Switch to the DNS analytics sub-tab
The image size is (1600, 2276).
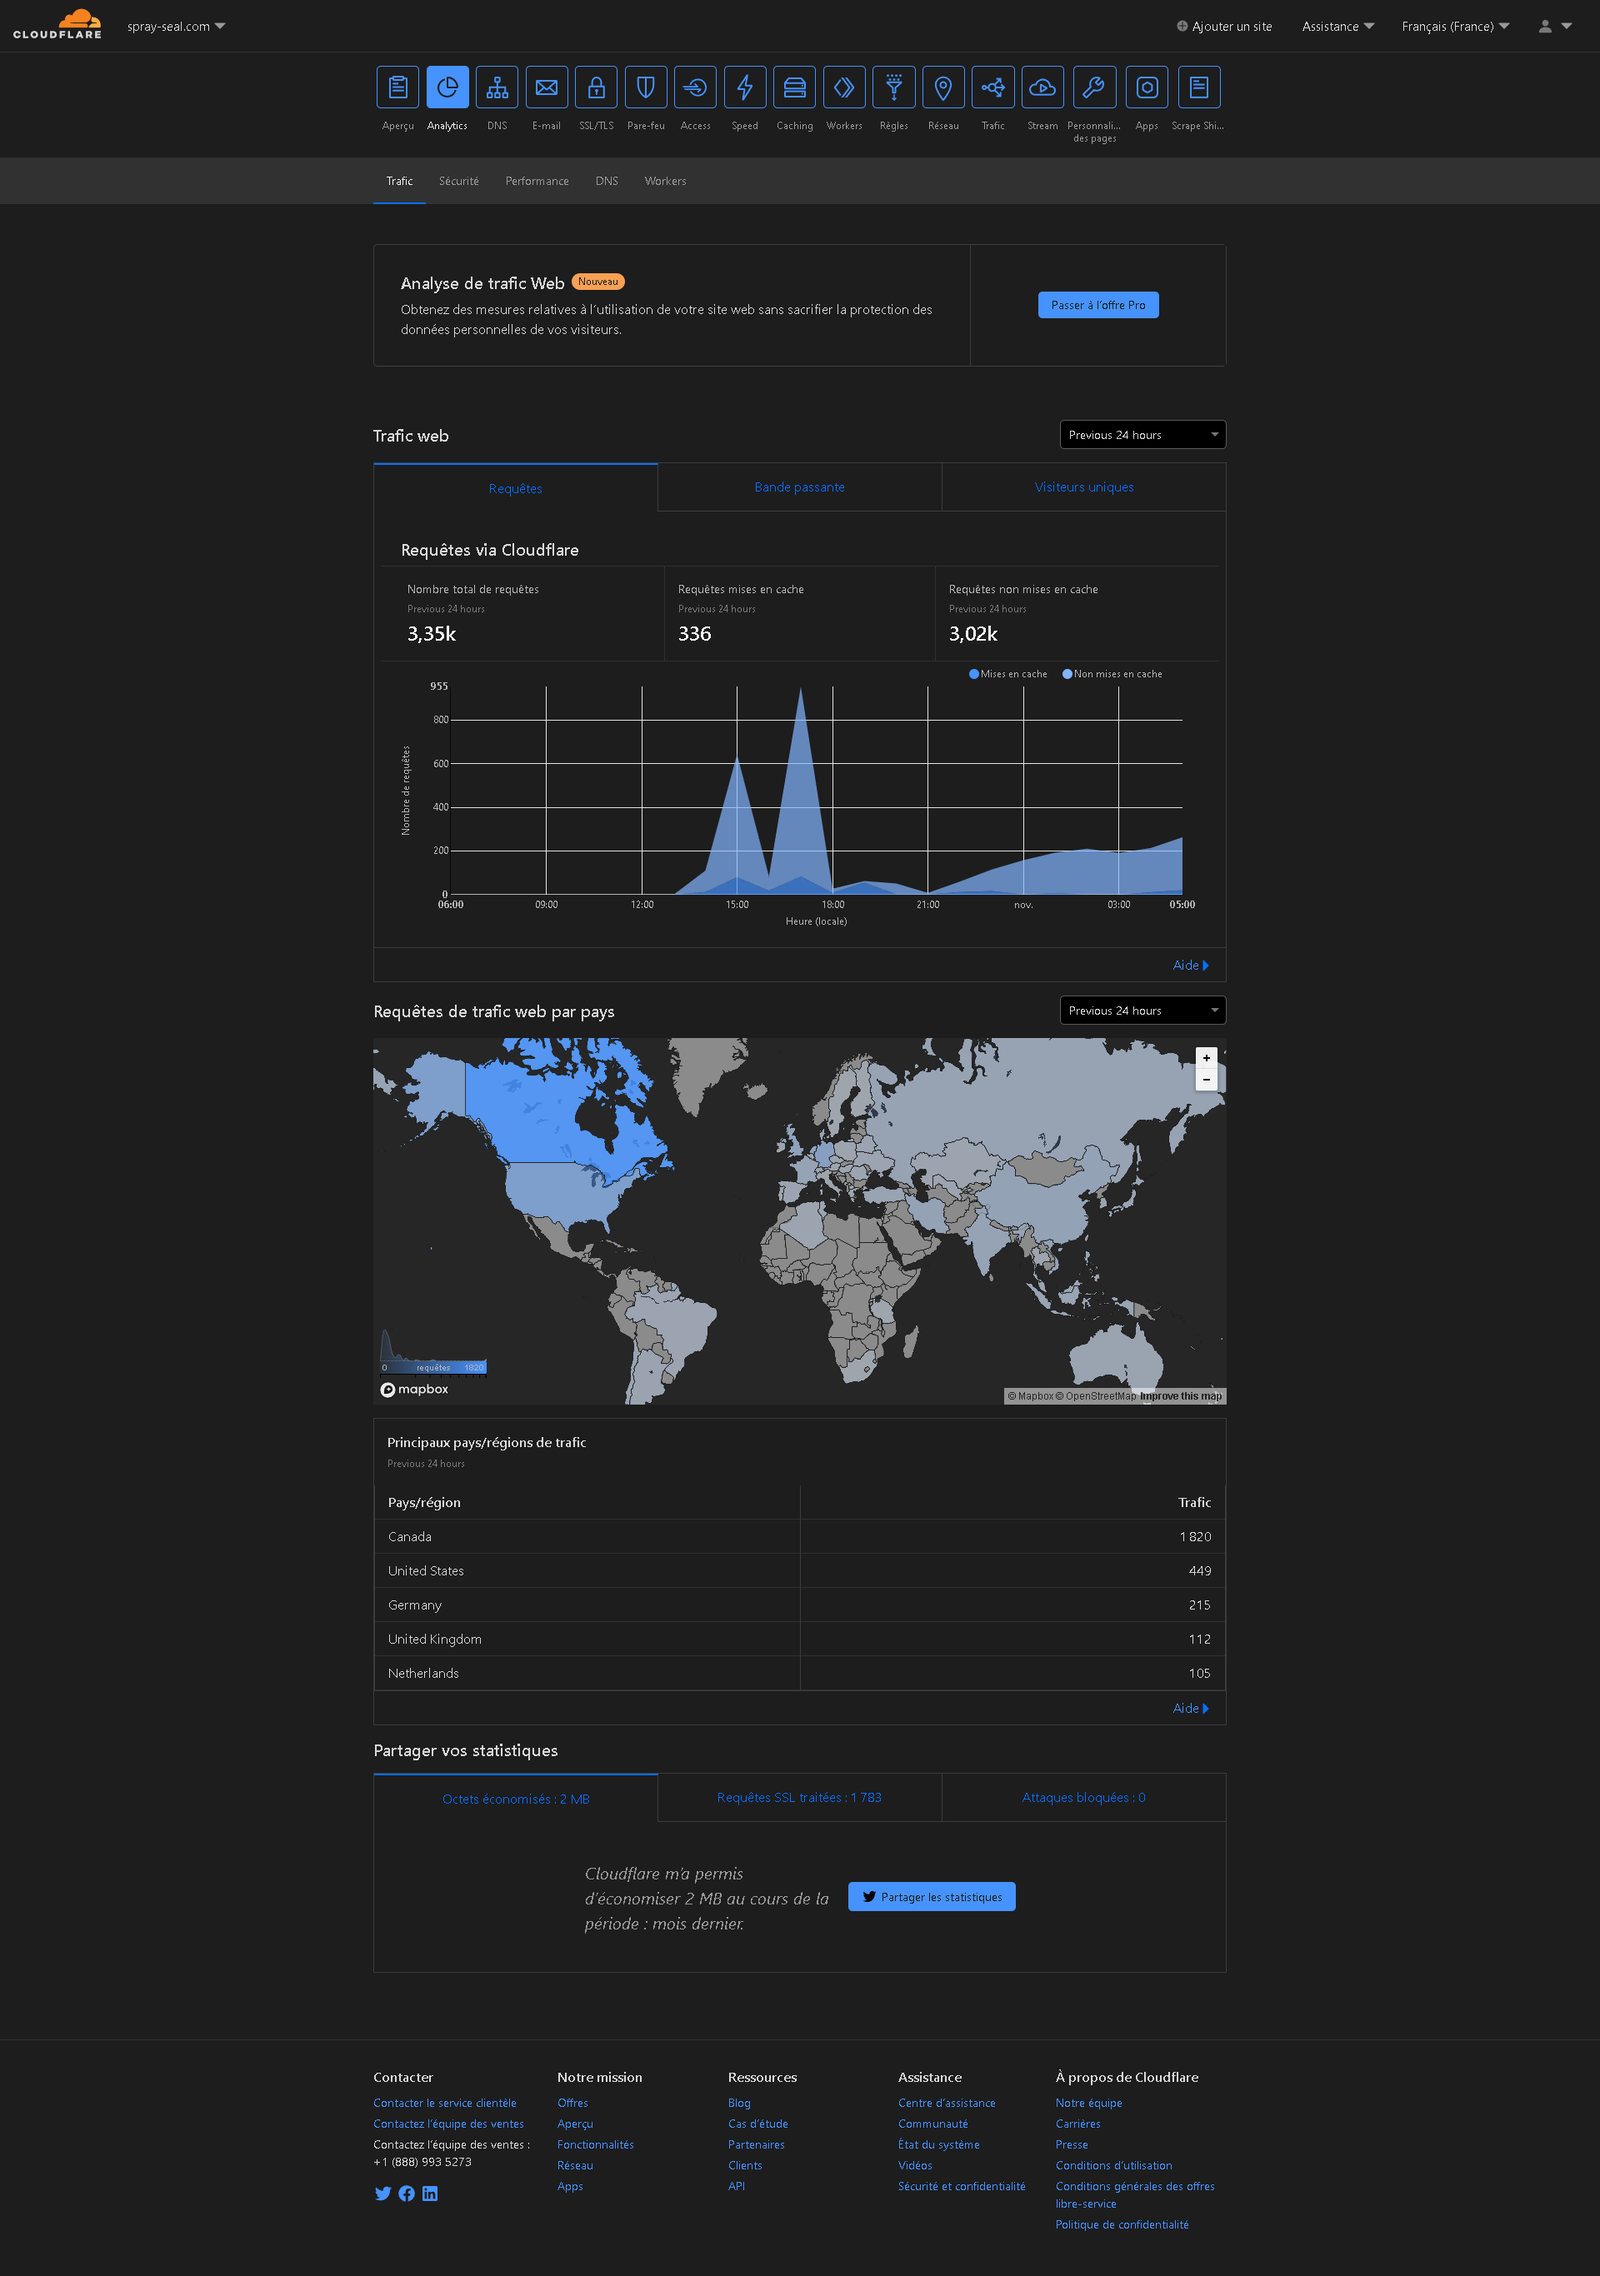click(x=607, y=181)
